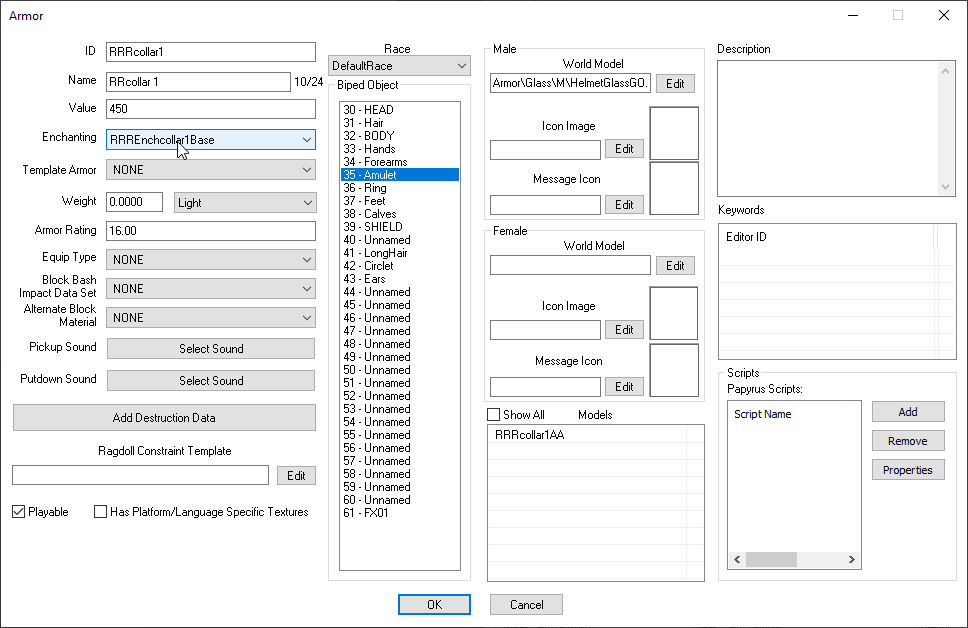Click the Female Message Icon preview box
Image resolution: width=968 pixels, height=628 pixels.
674,370
